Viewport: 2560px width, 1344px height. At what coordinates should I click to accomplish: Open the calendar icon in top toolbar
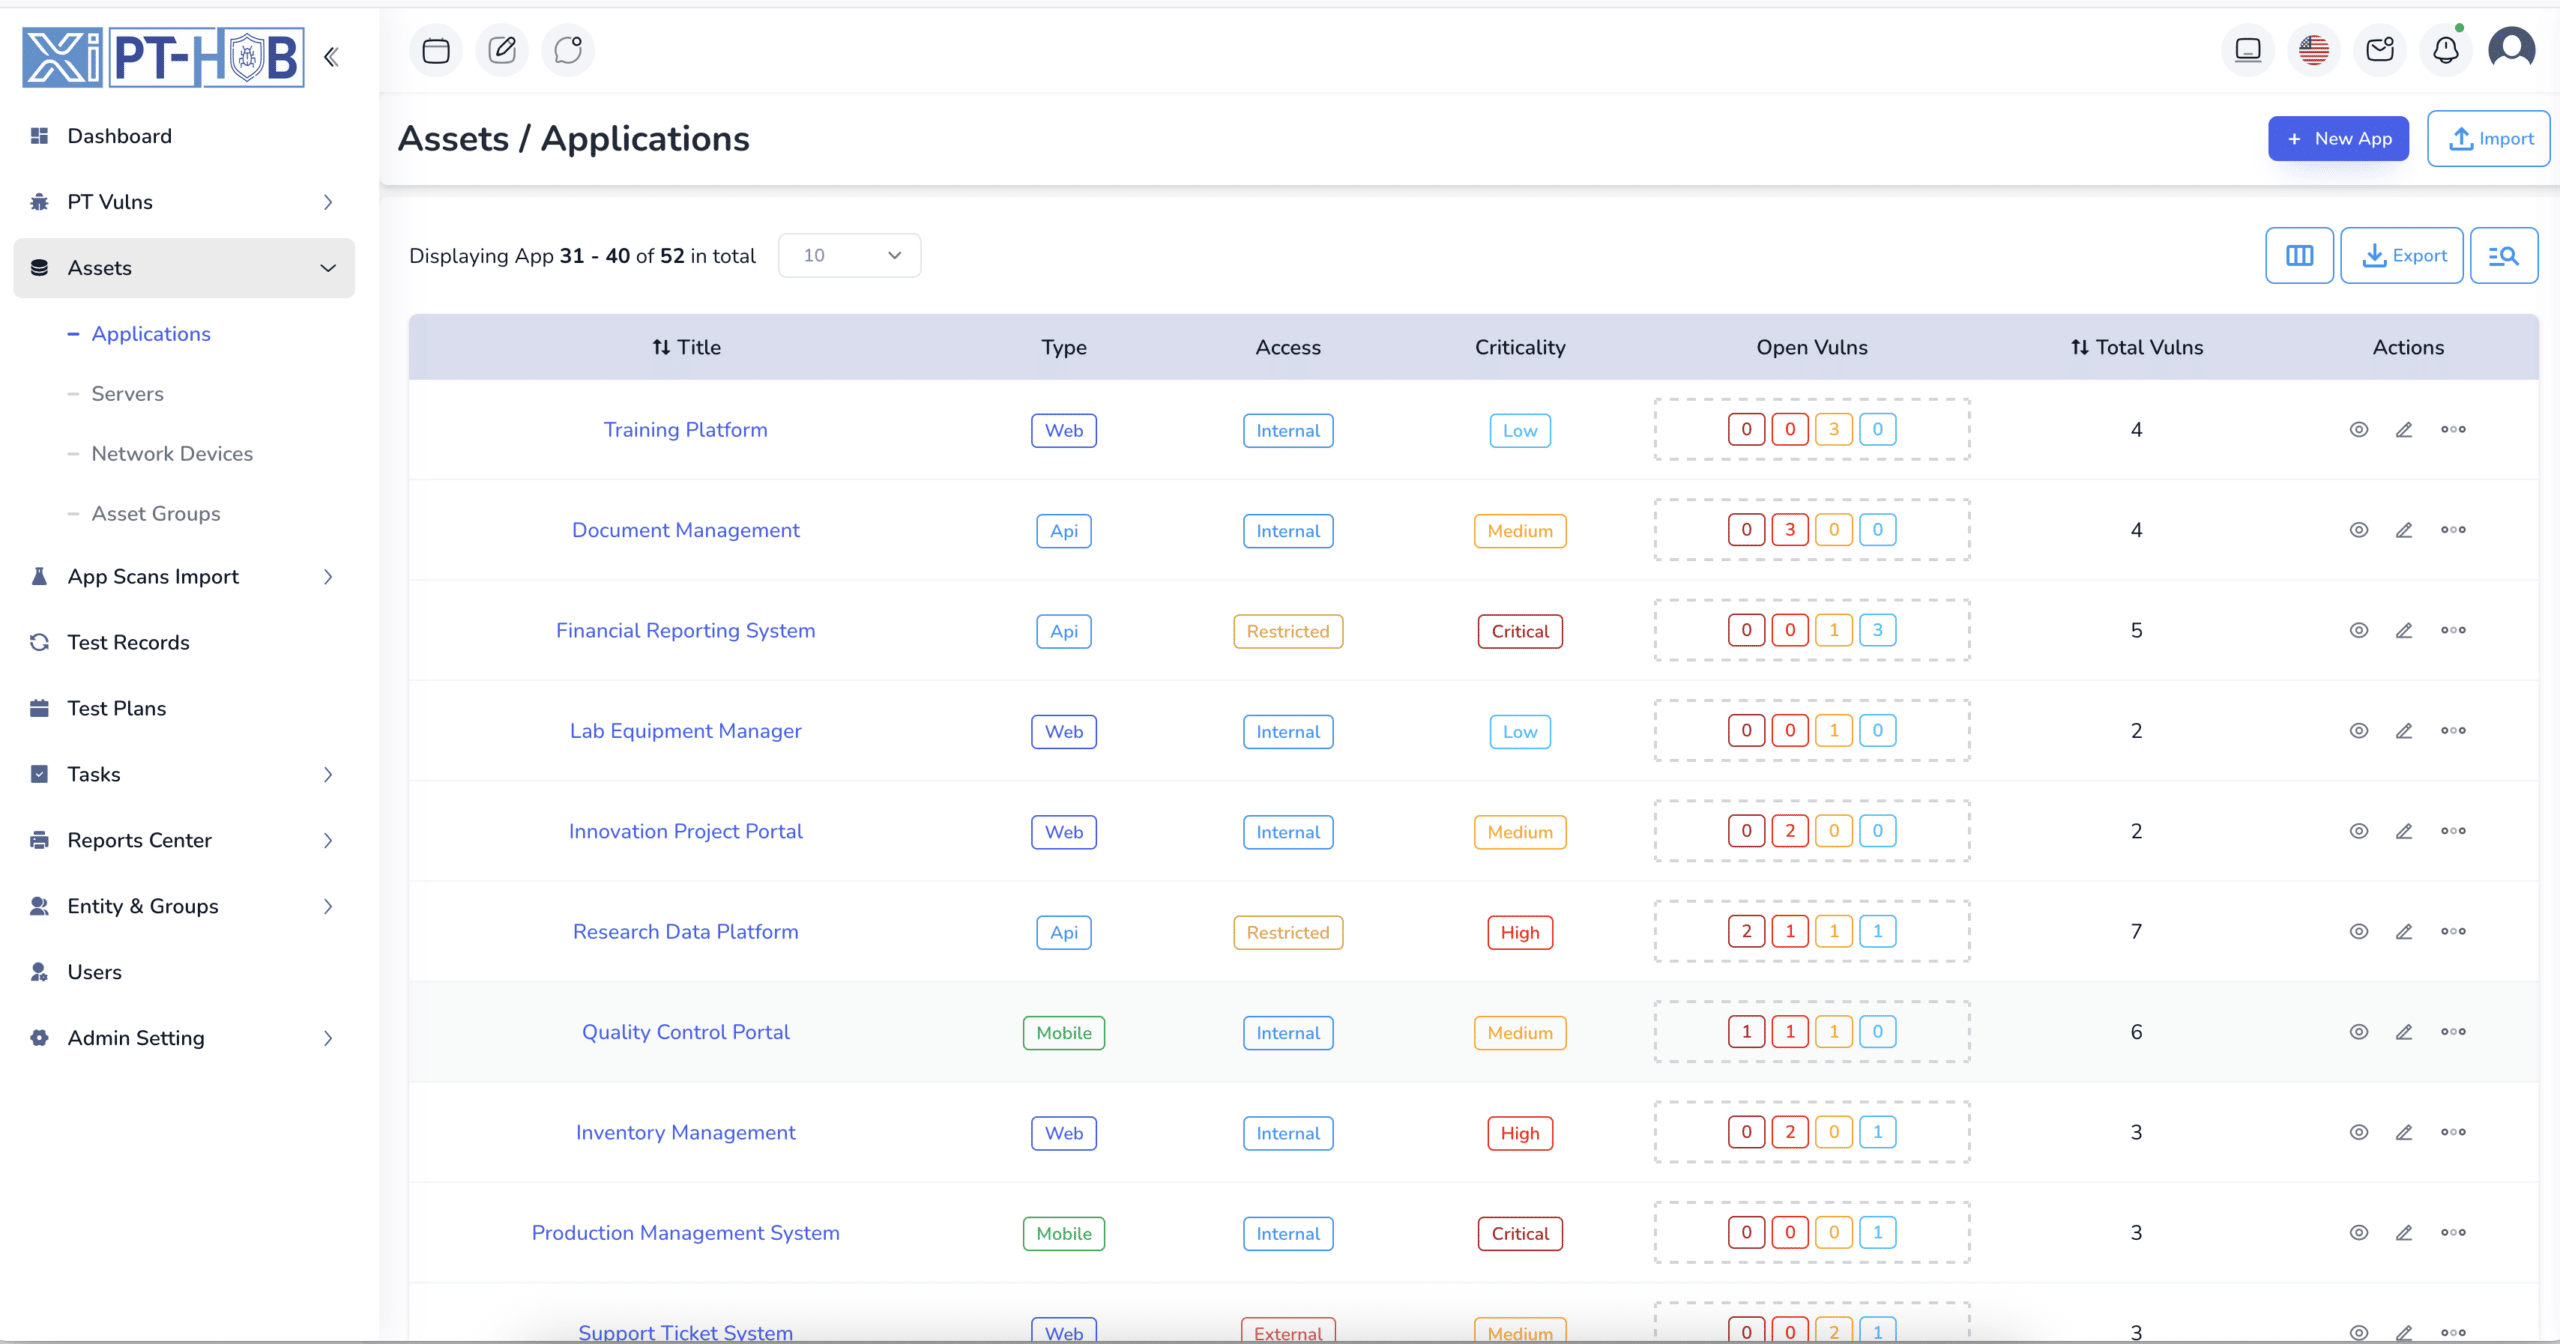click(x=436, y=50)
